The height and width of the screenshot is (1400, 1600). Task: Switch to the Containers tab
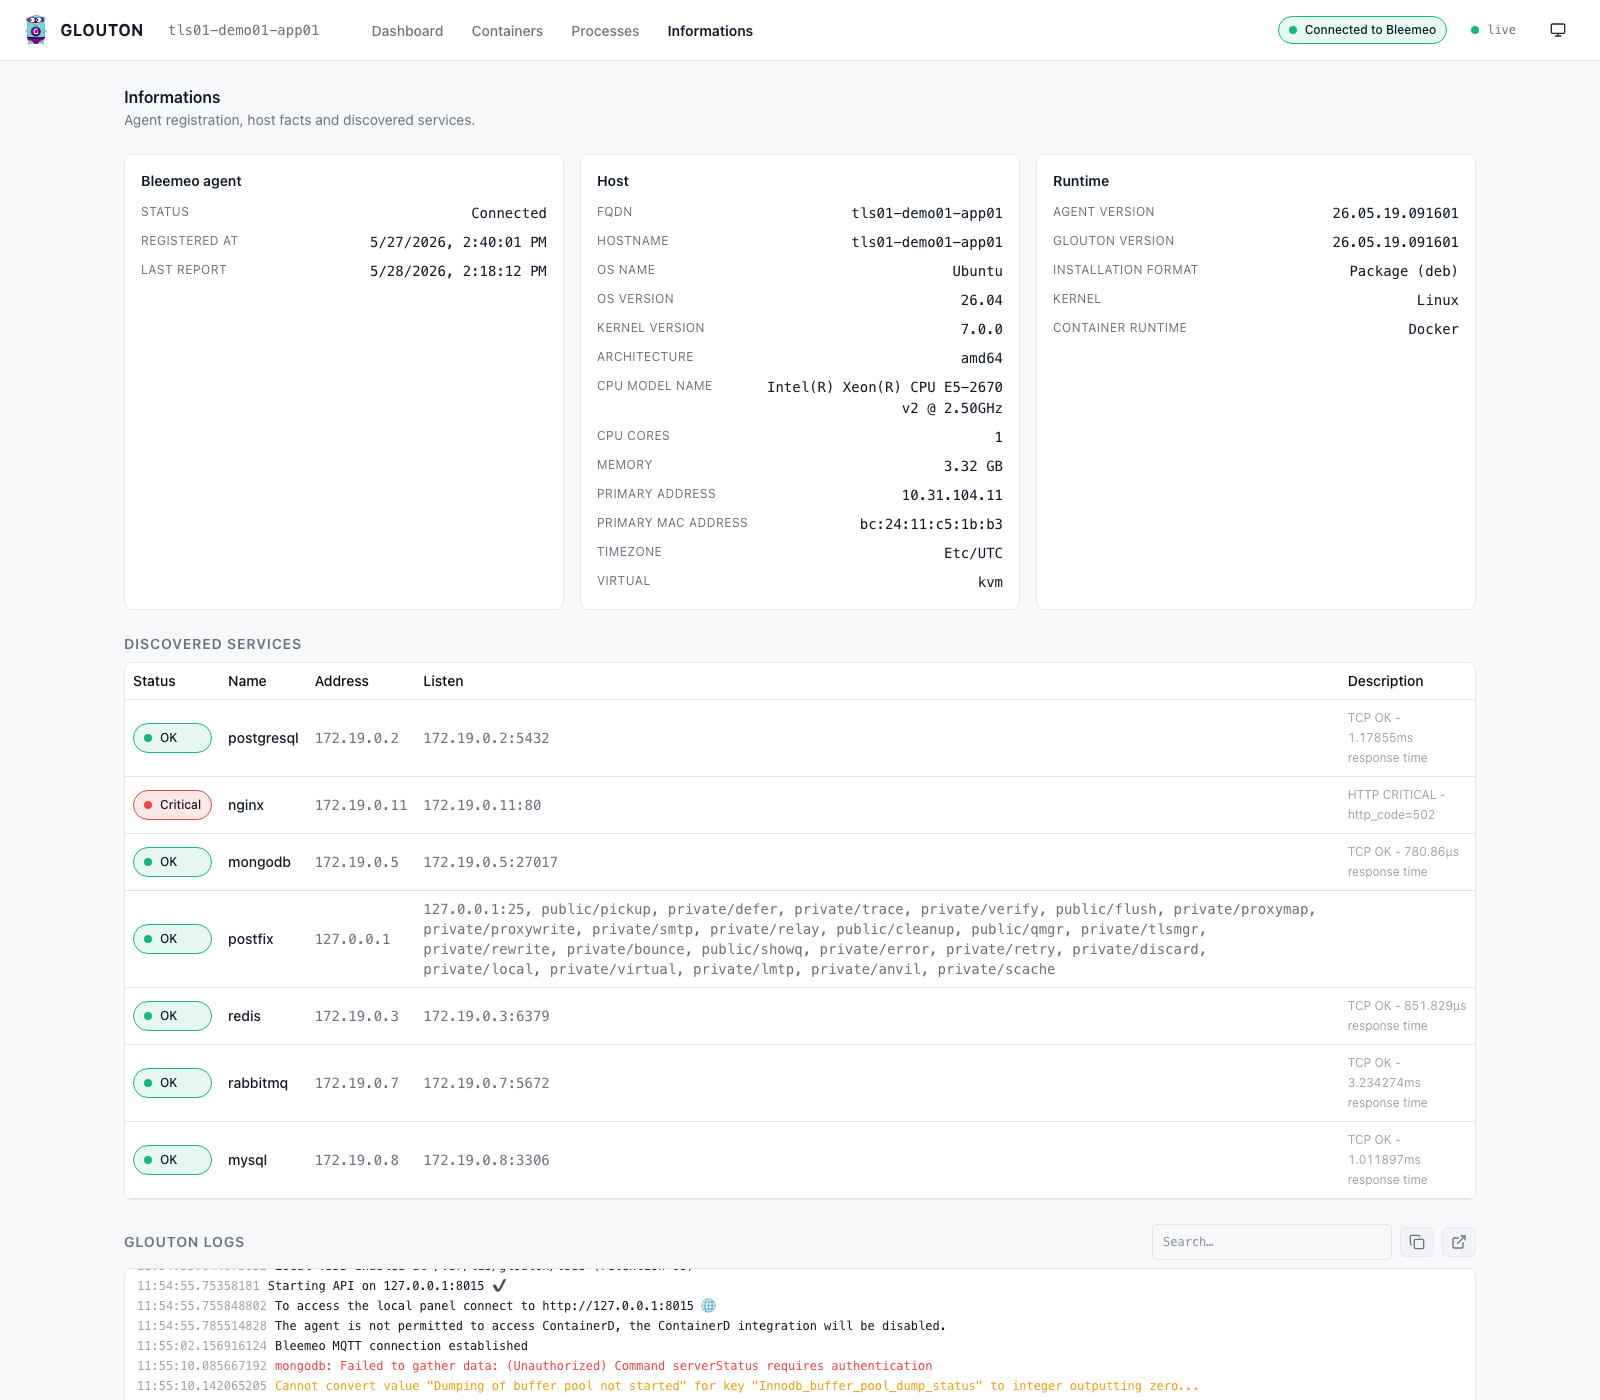507,31
